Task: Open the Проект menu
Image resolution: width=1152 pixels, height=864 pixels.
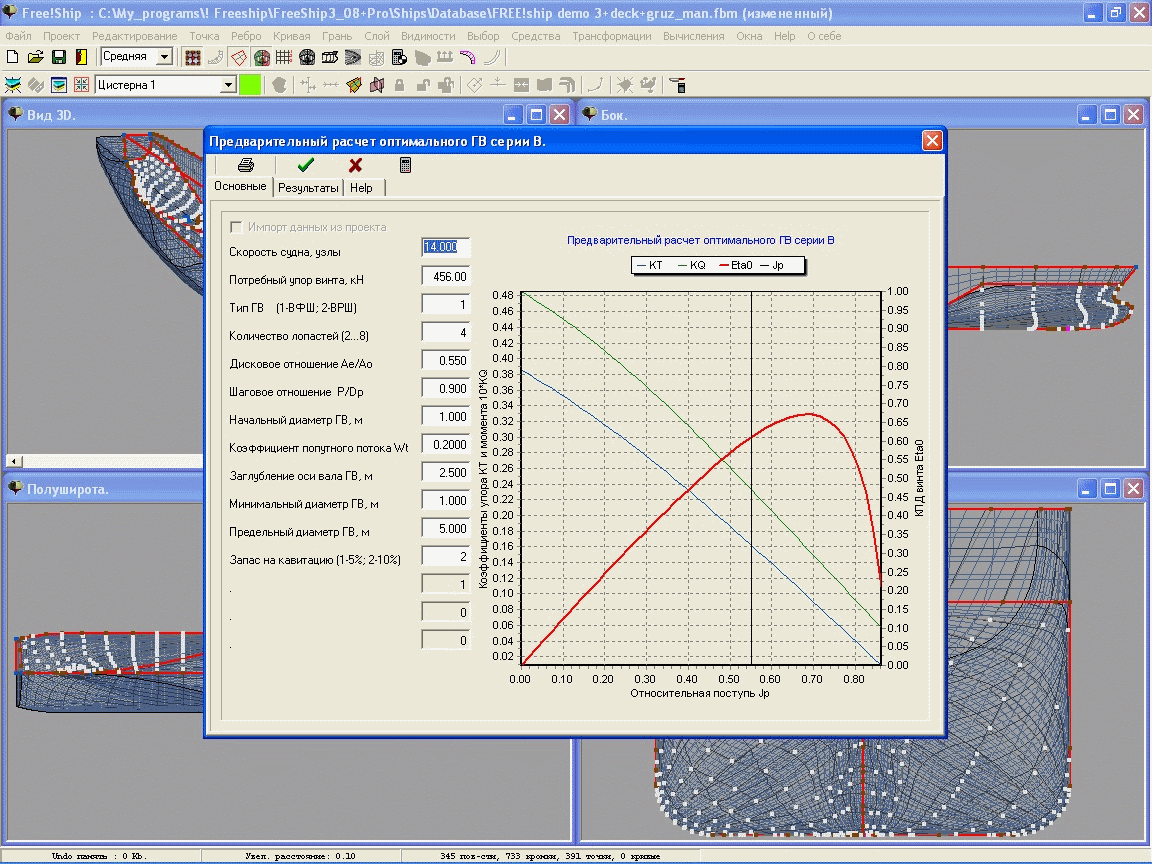Action: pyautogui.click(x=61, y=36)
